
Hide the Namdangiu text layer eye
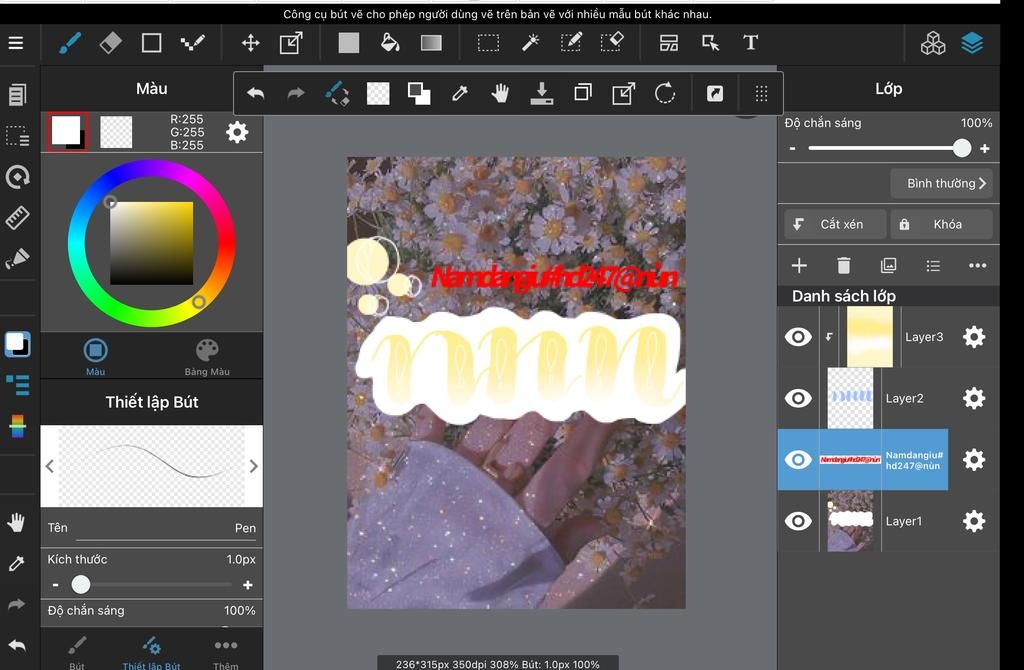pyautogui.click(x=798, y=460)
